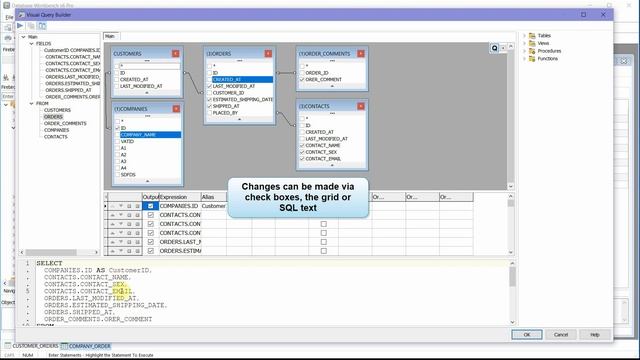Move the COMPANIES.ID grid row down

(121, 206)
